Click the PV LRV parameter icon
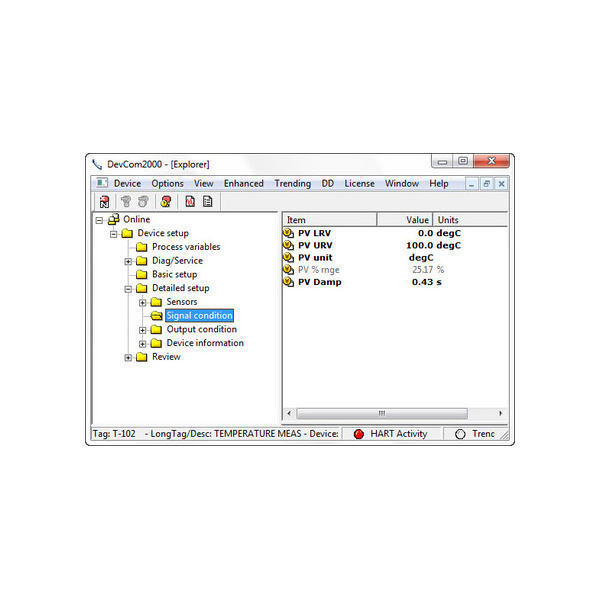Screen dimensions: 600x600 (x=288, y=233)
